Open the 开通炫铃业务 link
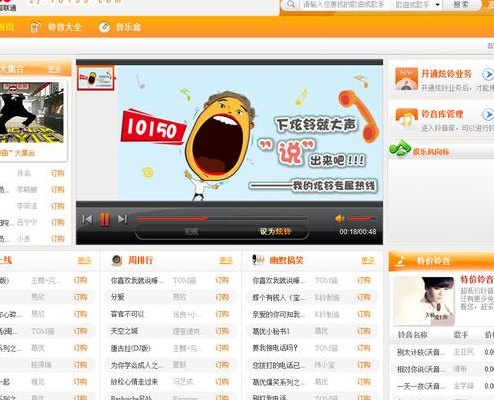Screen dimensions: 494x400 click(x=446, y=74)
